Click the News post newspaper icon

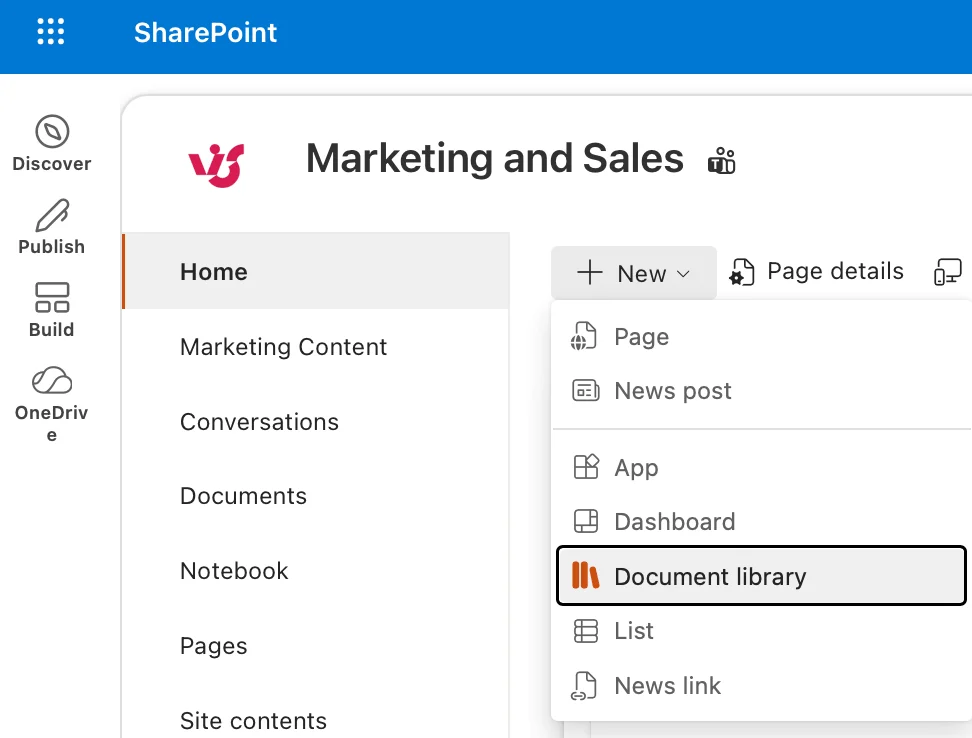[585, 390]
